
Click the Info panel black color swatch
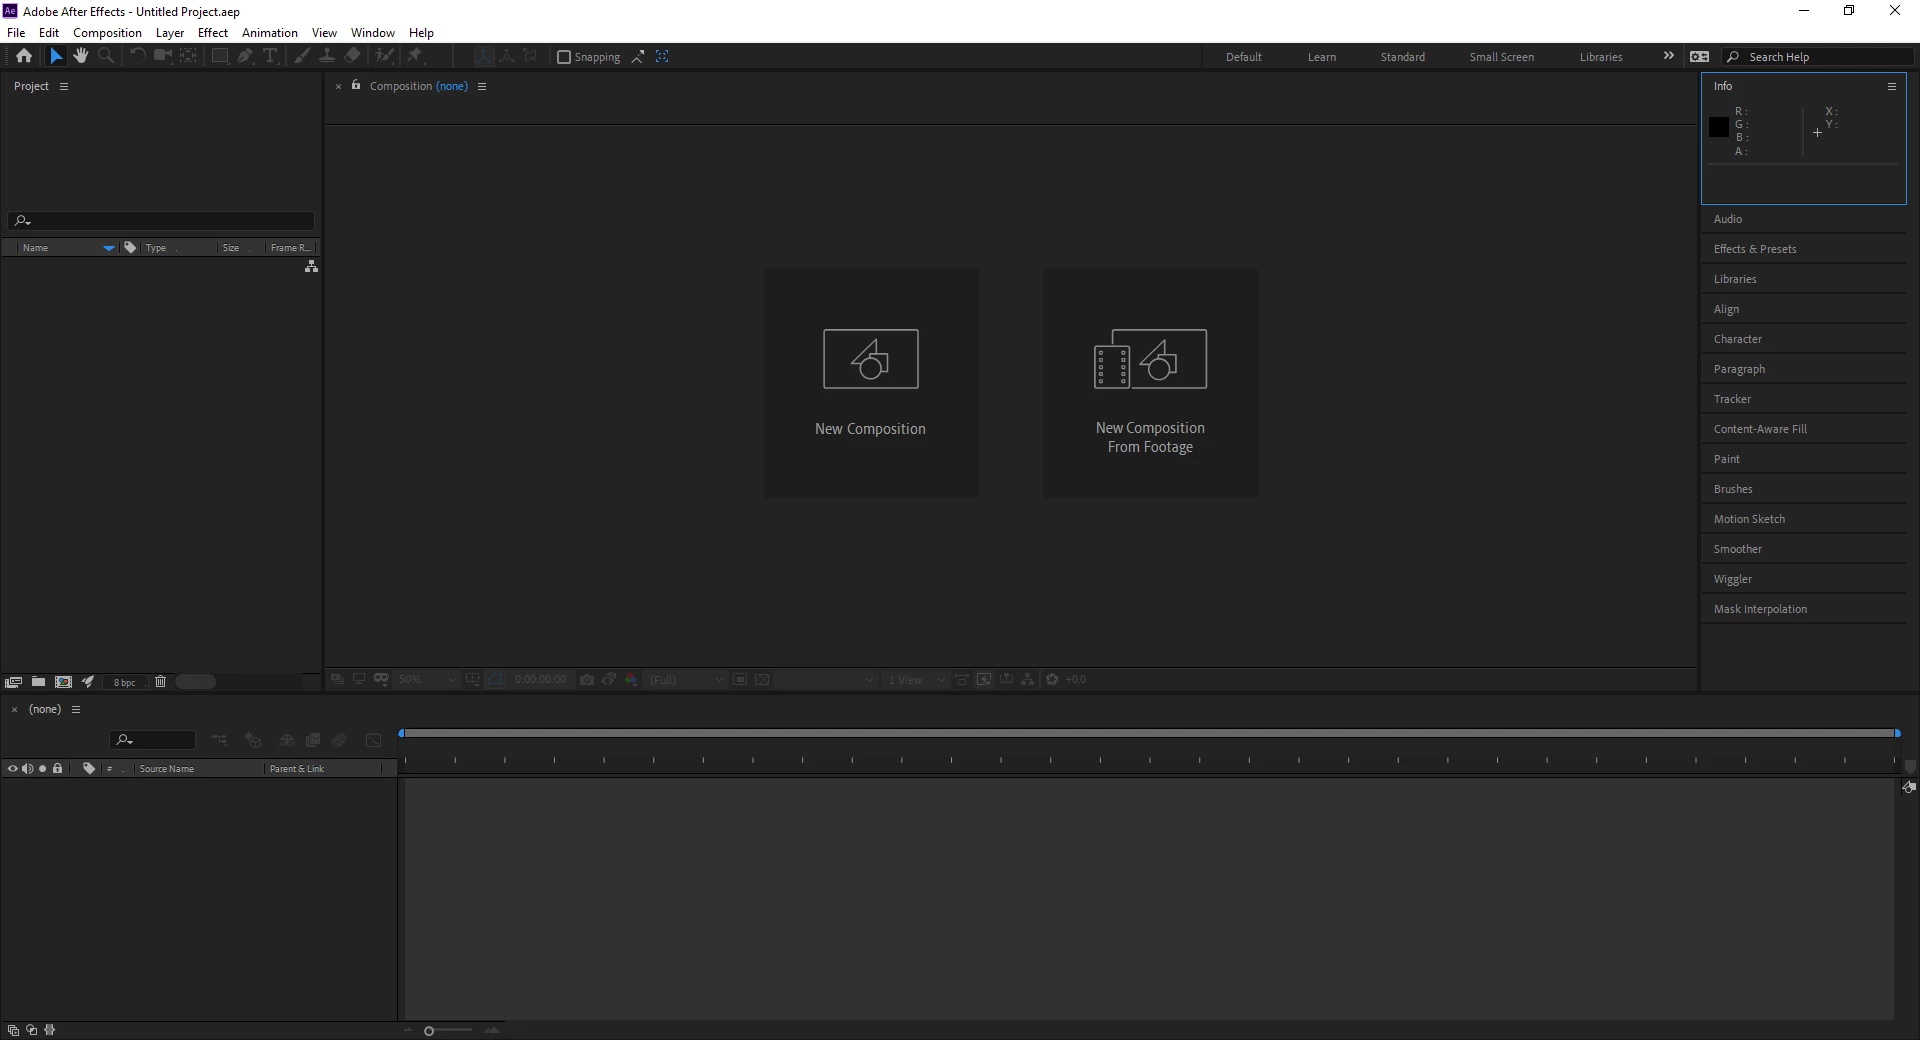(1719, 127)
